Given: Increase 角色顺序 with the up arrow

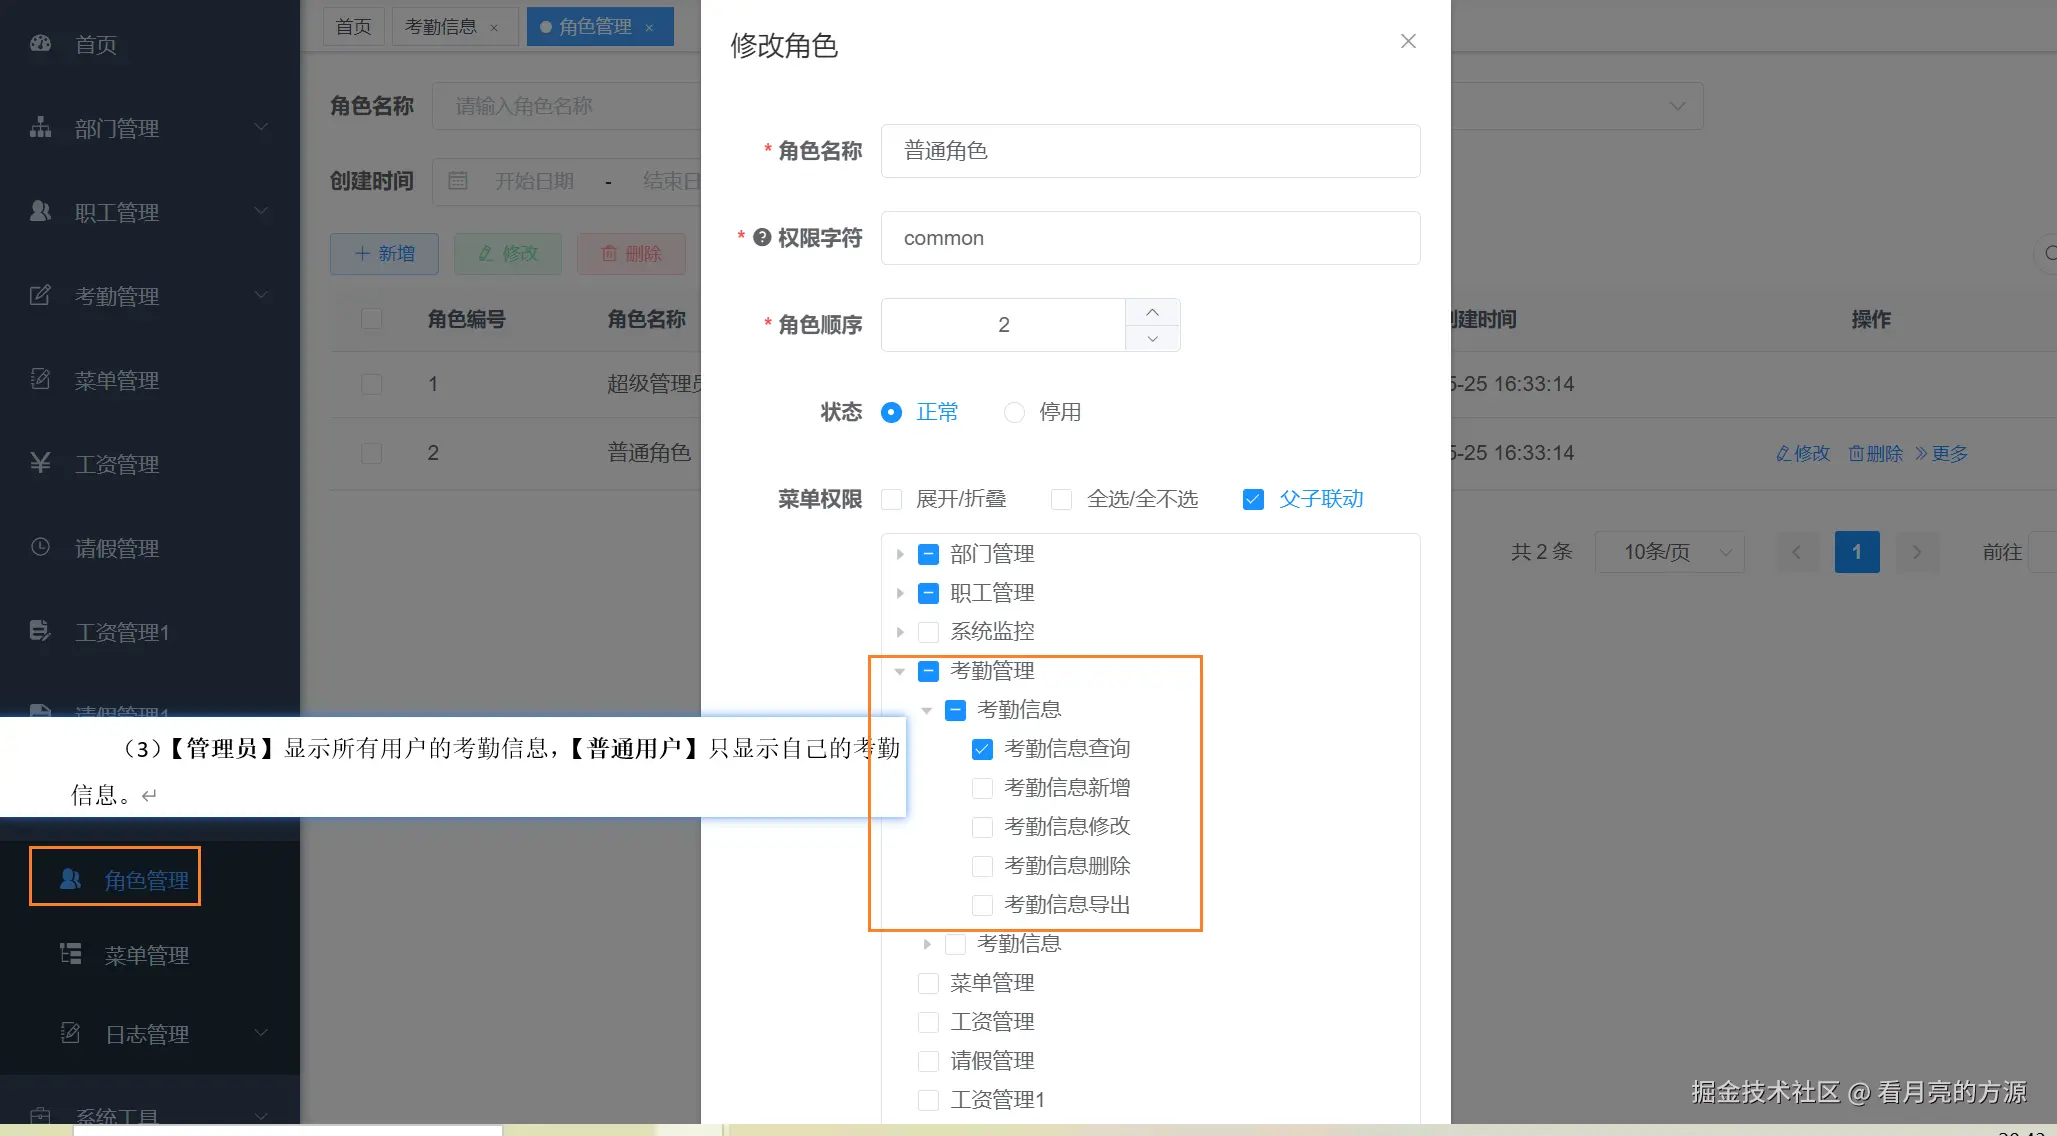Looking at the screenshot, I should [x=1152, y=312].
